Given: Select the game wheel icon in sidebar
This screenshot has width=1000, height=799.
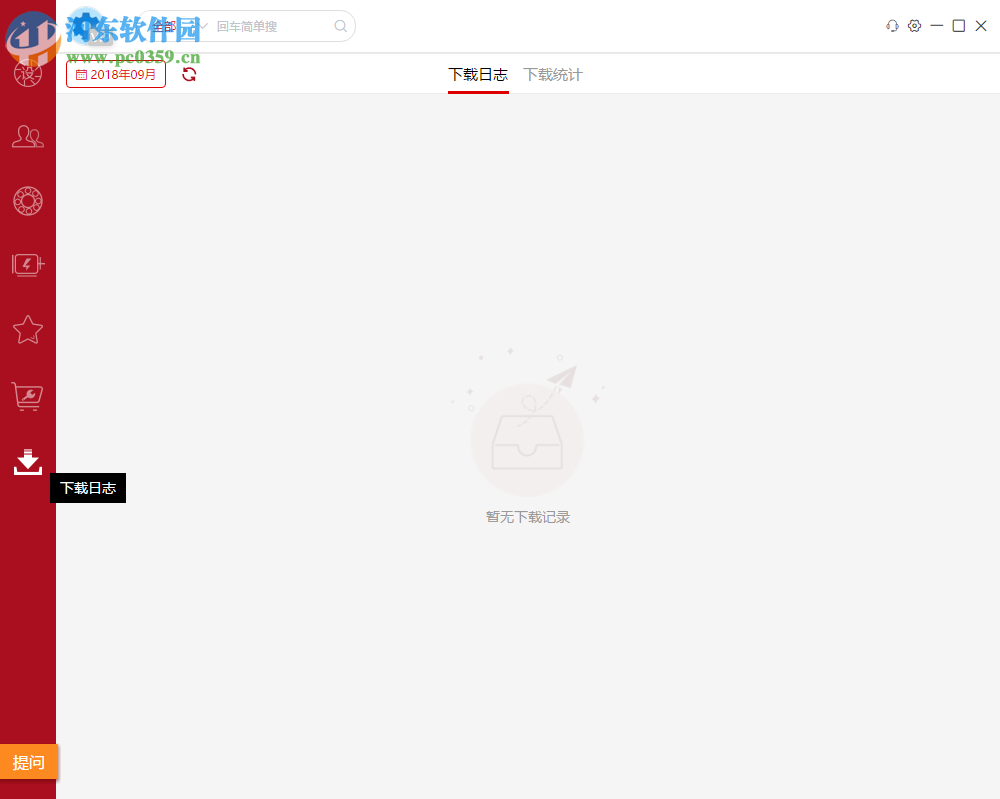Looking at the screenshot, I should pos(27,201).
